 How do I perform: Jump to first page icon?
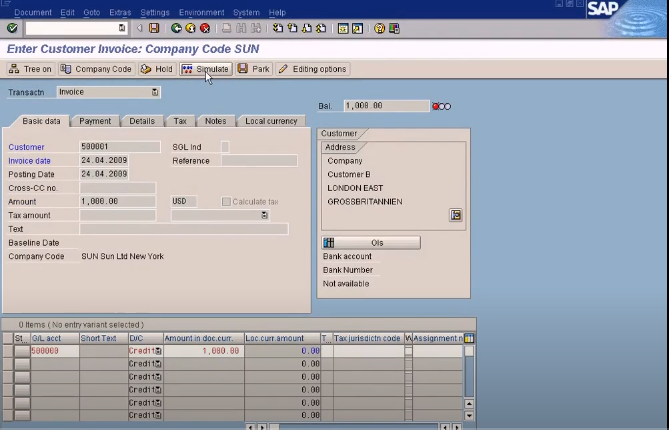(x=278, y=28)
